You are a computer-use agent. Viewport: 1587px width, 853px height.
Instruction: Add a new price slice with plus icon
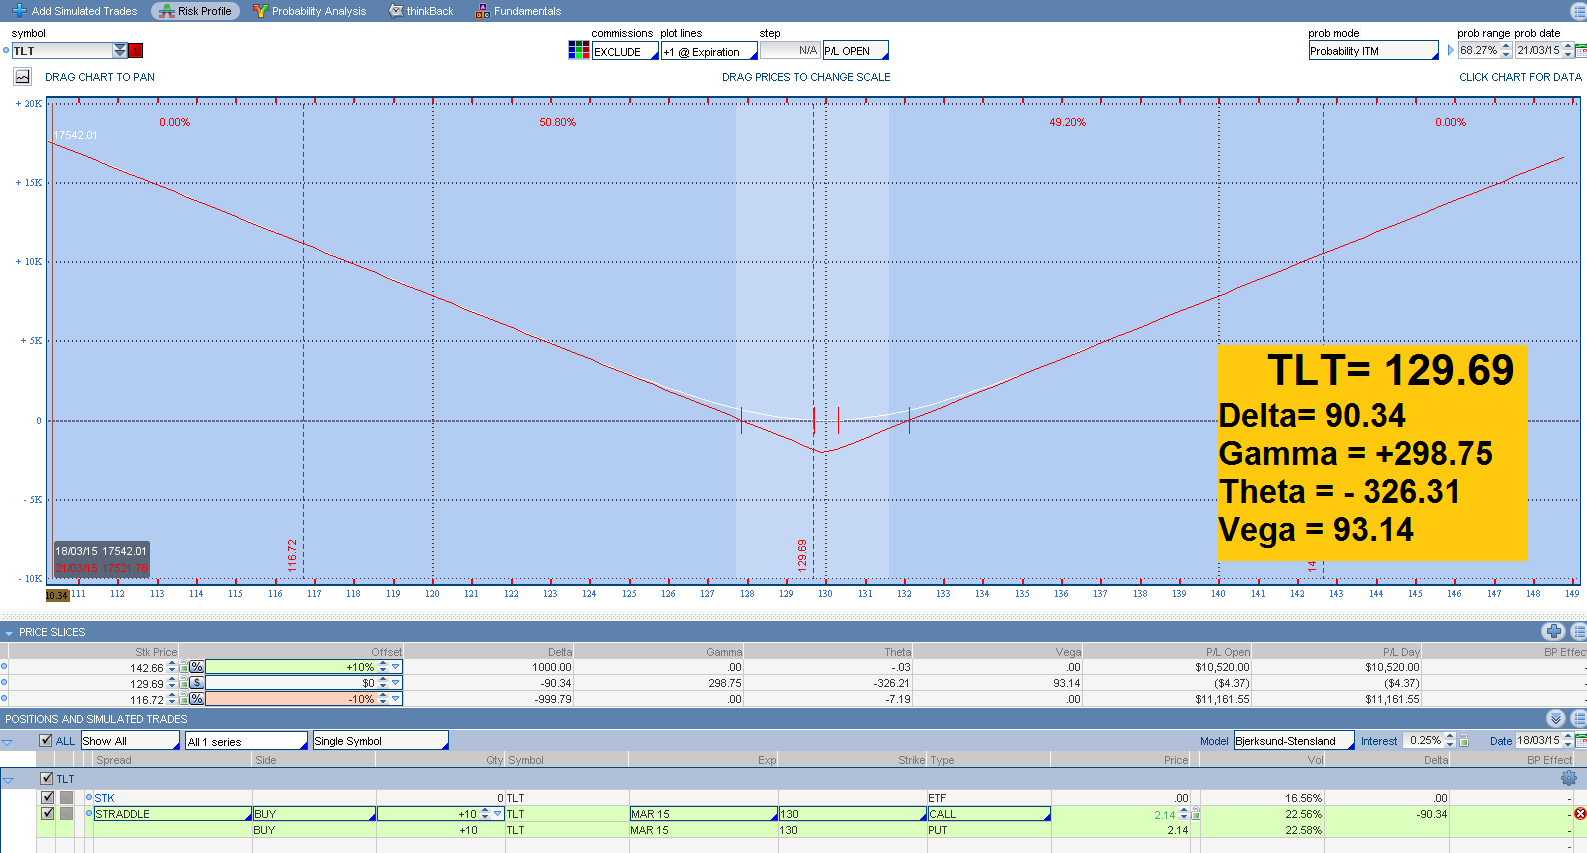(1553, 631)
